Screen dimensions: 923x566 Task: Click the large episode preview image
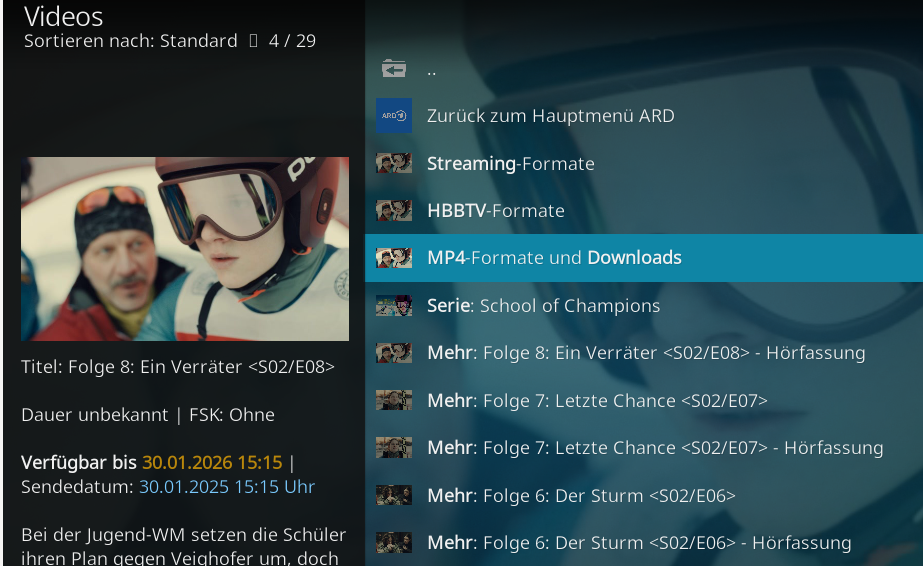click(185, 248)
